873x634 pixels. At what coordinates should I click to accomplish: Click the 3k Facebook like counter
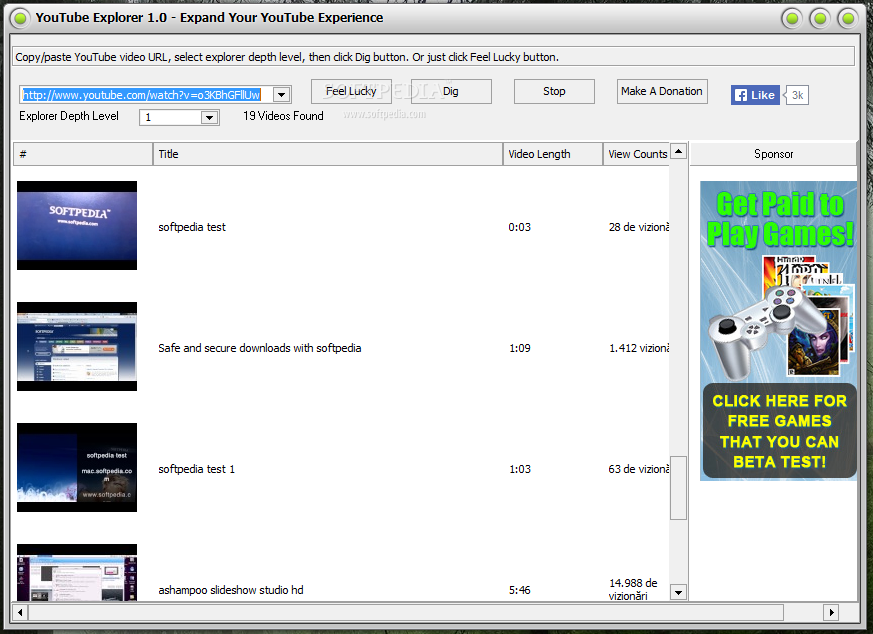point(797,95)
